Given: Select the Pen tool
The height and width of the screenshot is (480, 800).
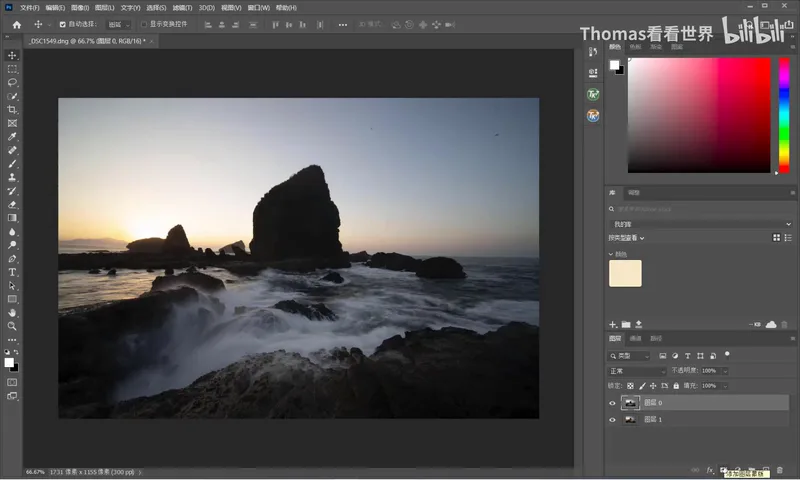Looking at the screenshot, I should (x=12, y=259).
